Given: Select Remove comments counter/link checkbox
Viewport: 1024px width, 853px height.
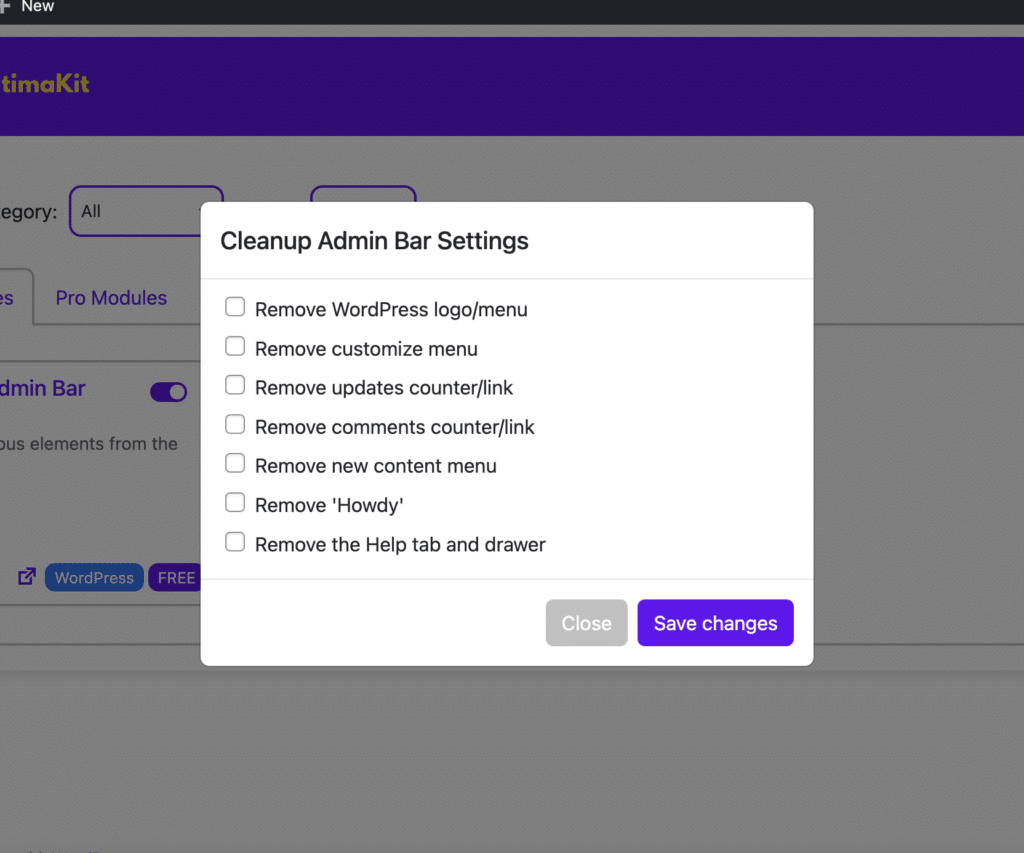Looking at the screenshot, I should pos(235,425).
